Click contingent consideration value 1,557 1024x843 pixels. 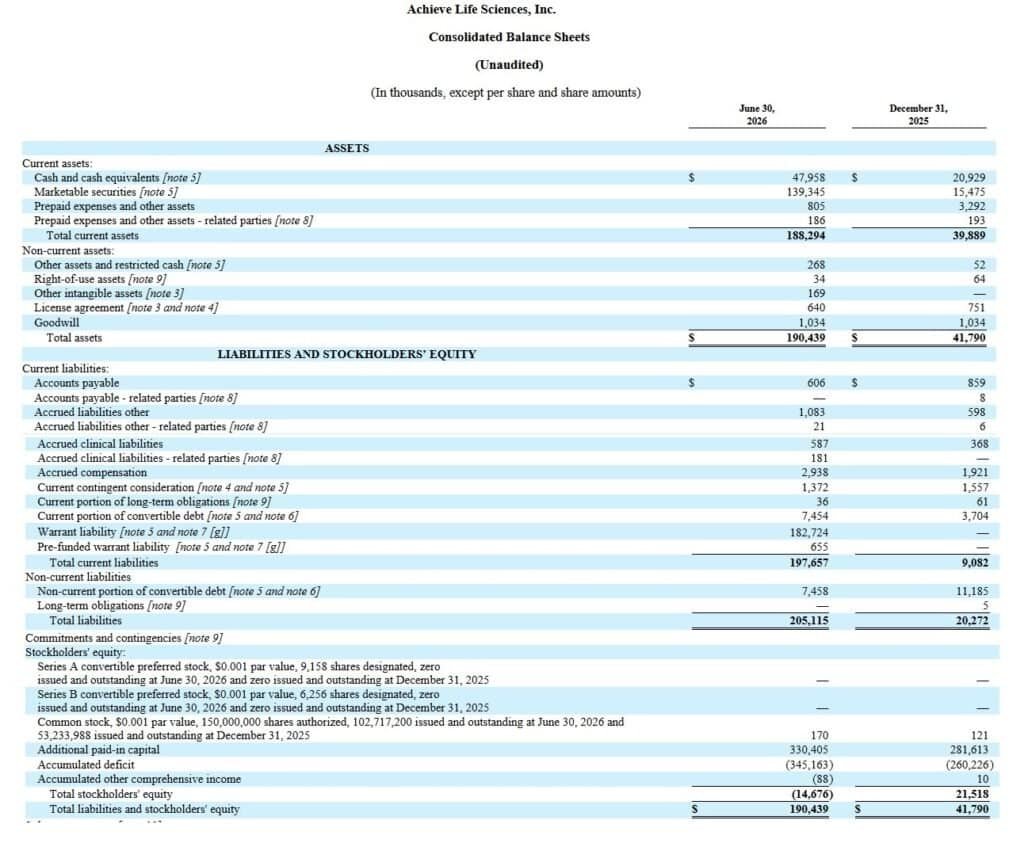coord(975,488)
